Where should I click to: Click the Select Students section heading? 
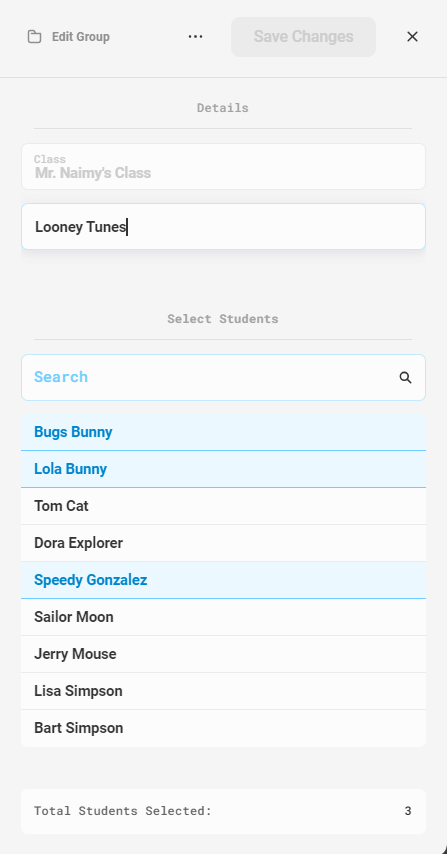tap(223, 319)
